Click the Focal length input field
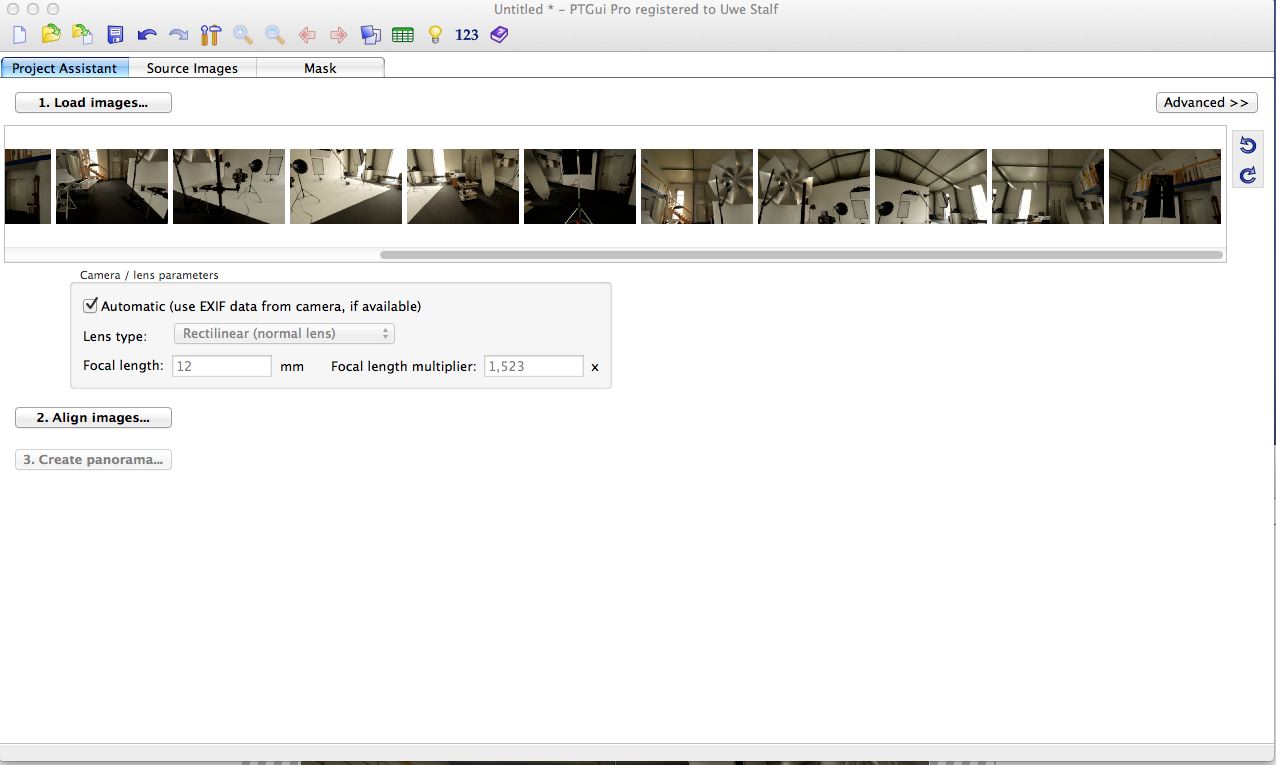The image size is (1276, 765). coord(222,367)
